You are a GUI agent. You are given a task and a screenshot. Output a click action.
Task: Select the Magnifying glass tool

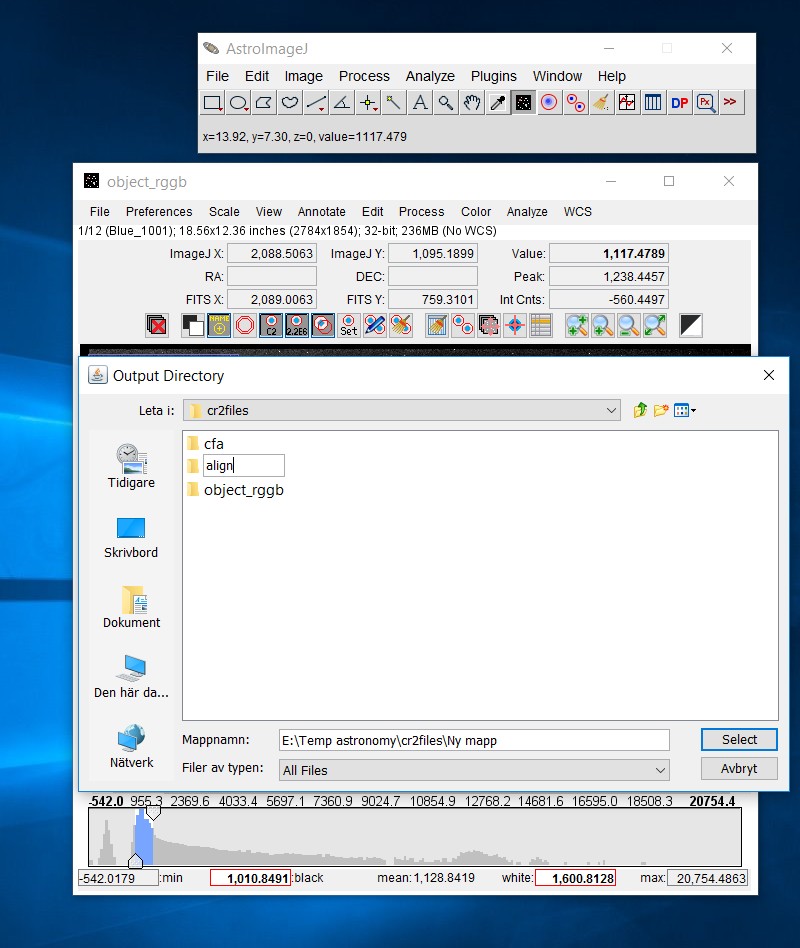(446, 103)
